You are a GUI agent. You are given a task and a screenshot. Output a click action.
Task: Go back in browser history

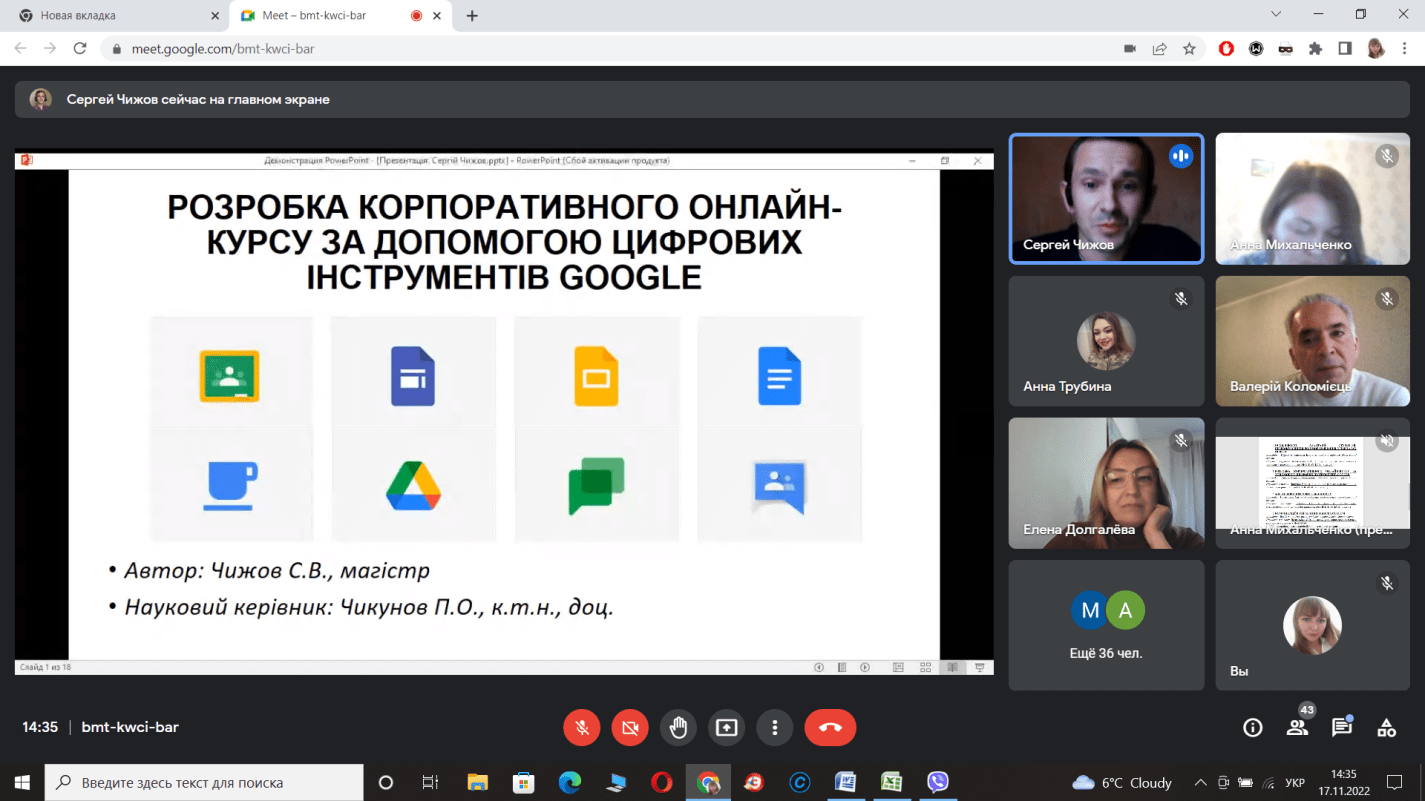(x=21, y=48)
